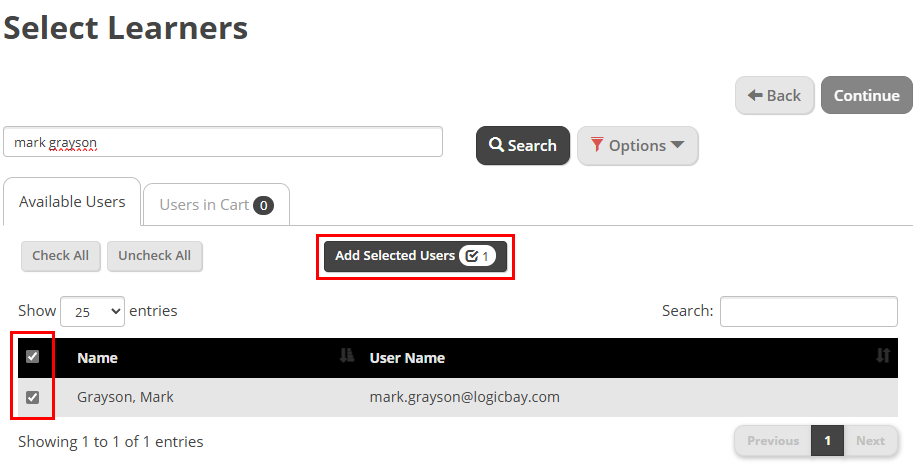The height and width of the screenshot is (470, 919).
Task: Click the cart count badge showing 0
Action: [x=264, y=205]
